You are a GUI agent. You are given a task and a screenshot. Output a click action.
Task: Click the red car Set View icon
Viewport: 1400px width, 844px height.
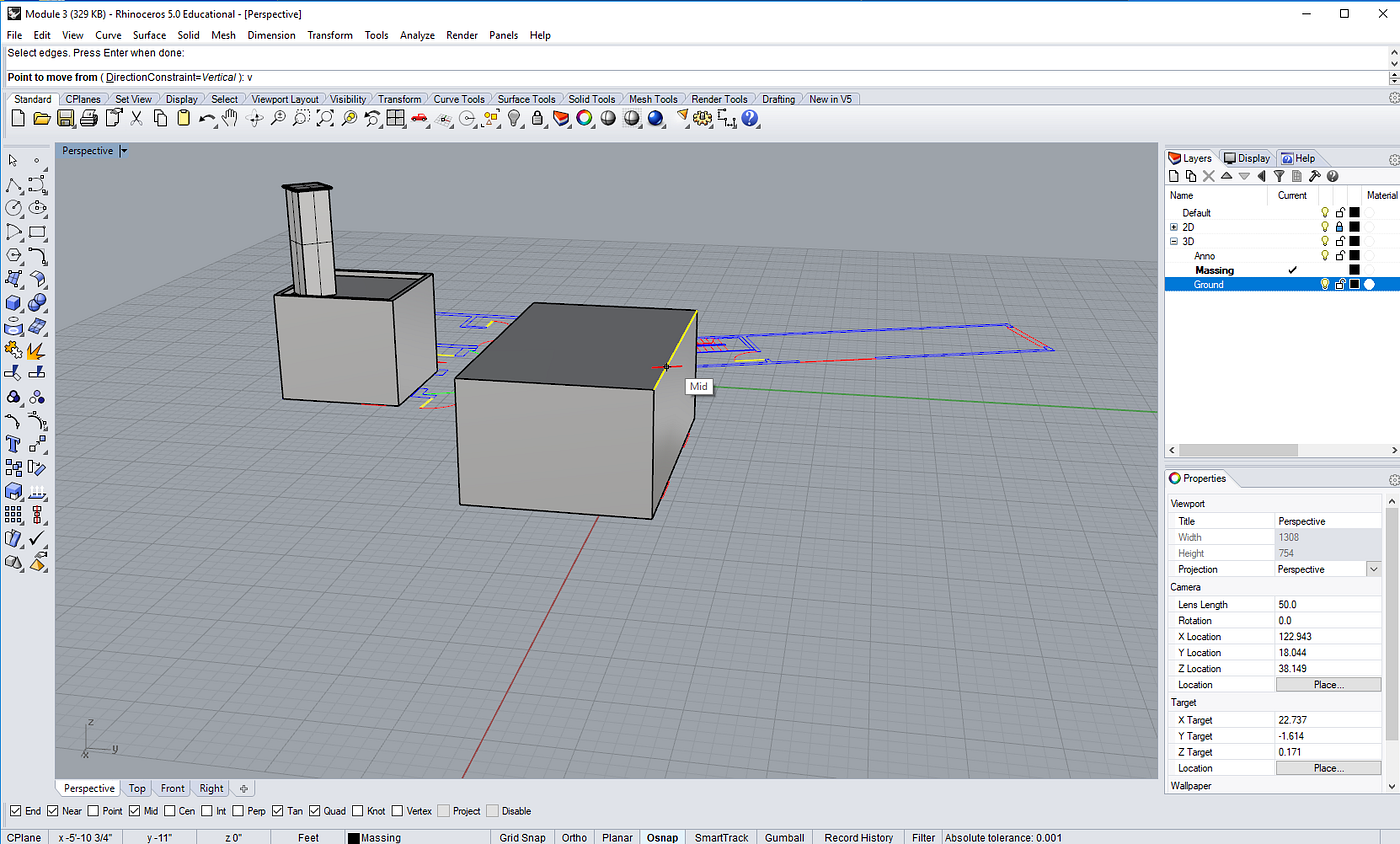419,119
